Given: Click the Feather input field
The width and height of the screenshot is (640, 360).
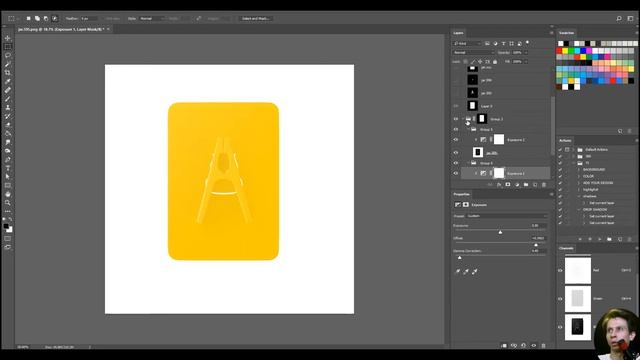Looking at the screenshot, I should [x=89, y=18].
